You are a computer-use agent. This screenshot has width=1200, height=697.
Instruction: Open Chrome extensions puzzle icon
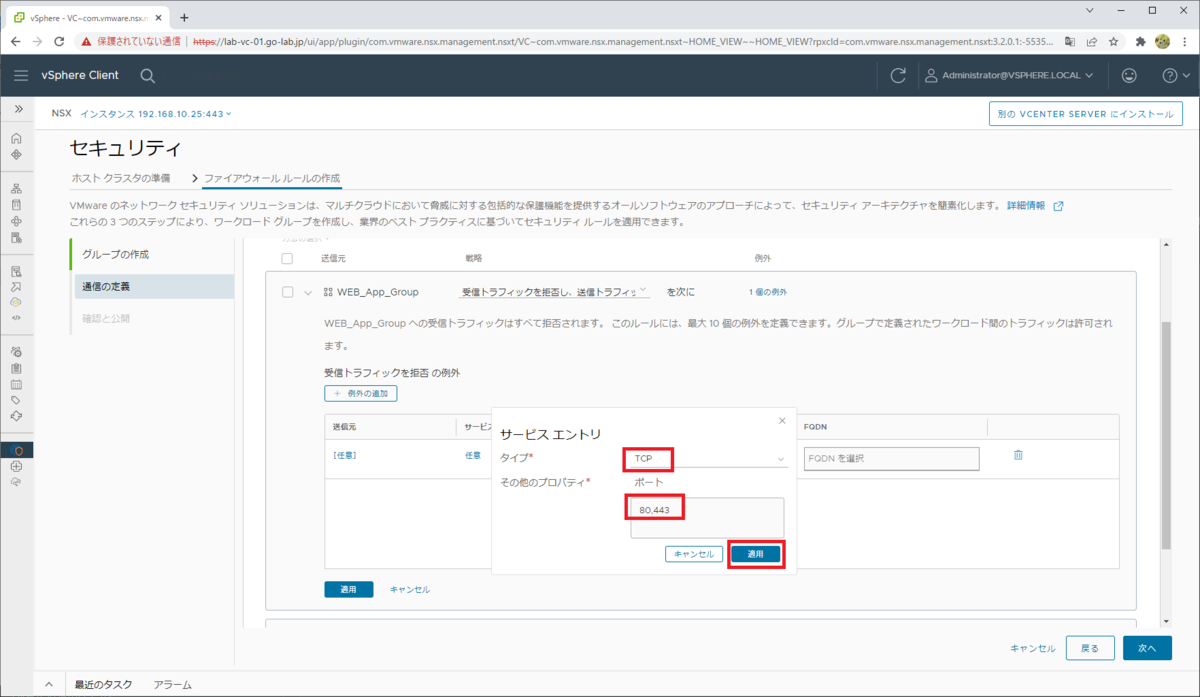click(x=1140, y=41)
